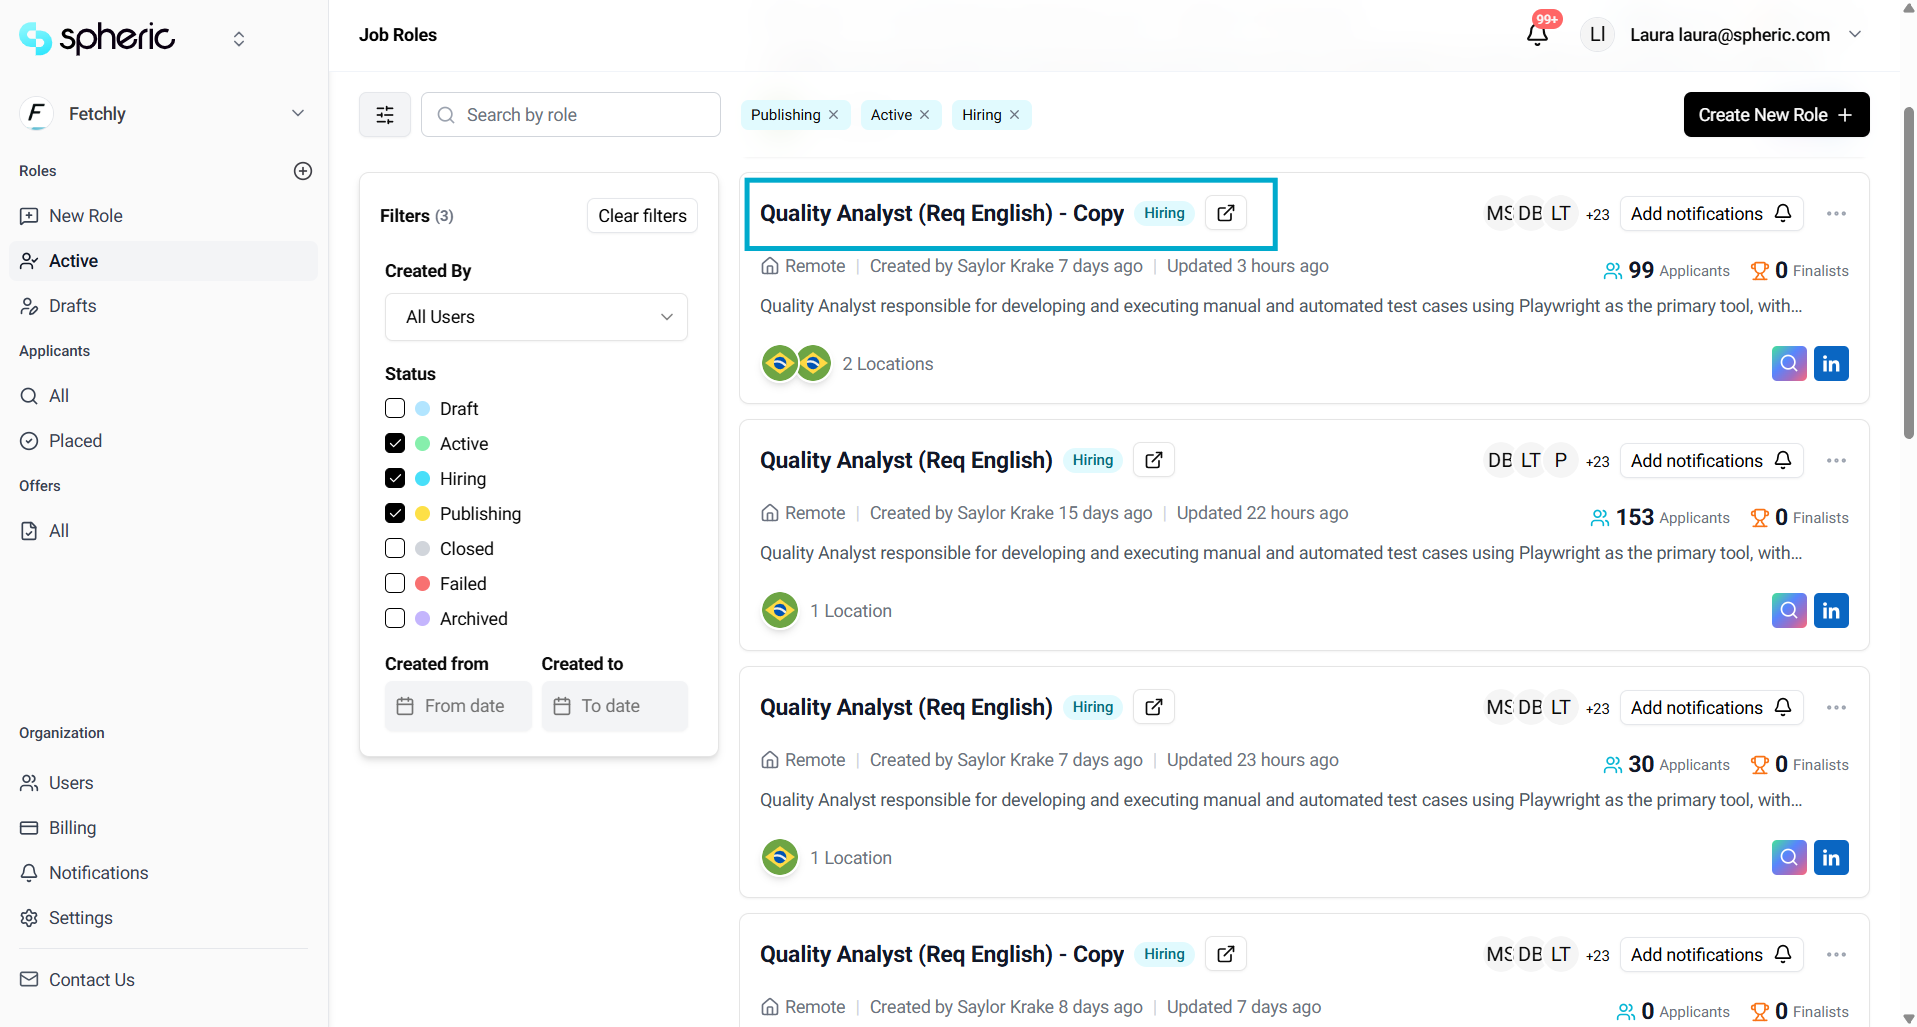Expand the All Users dropdown
Viewport: 1917px width, 1027px height.
pyautogui.click(x=536, y=317)
